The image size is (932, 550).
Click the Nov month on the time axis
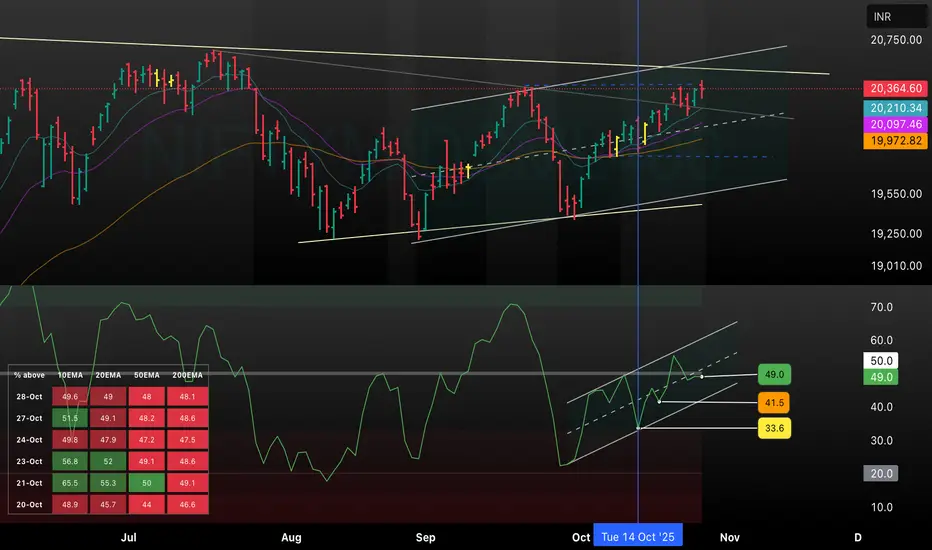pos(730,538)
